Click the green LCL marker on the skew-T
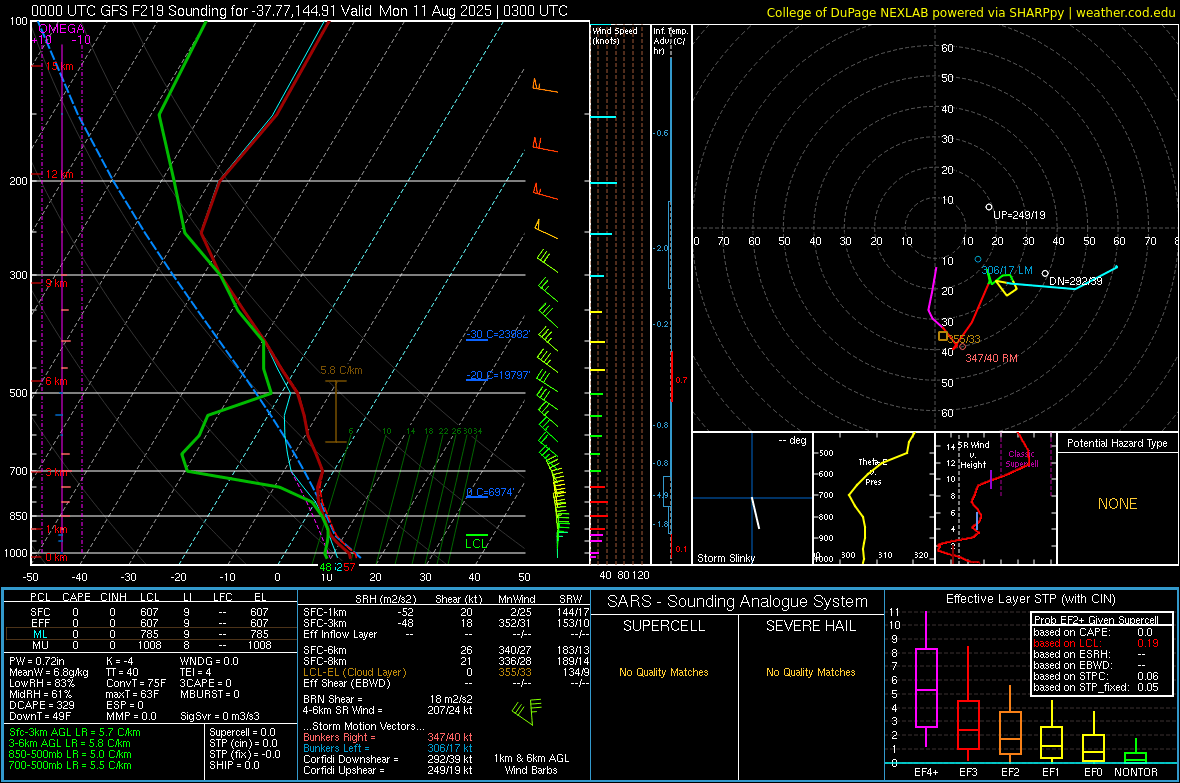 pyautogui.click(x=476, y=543)
